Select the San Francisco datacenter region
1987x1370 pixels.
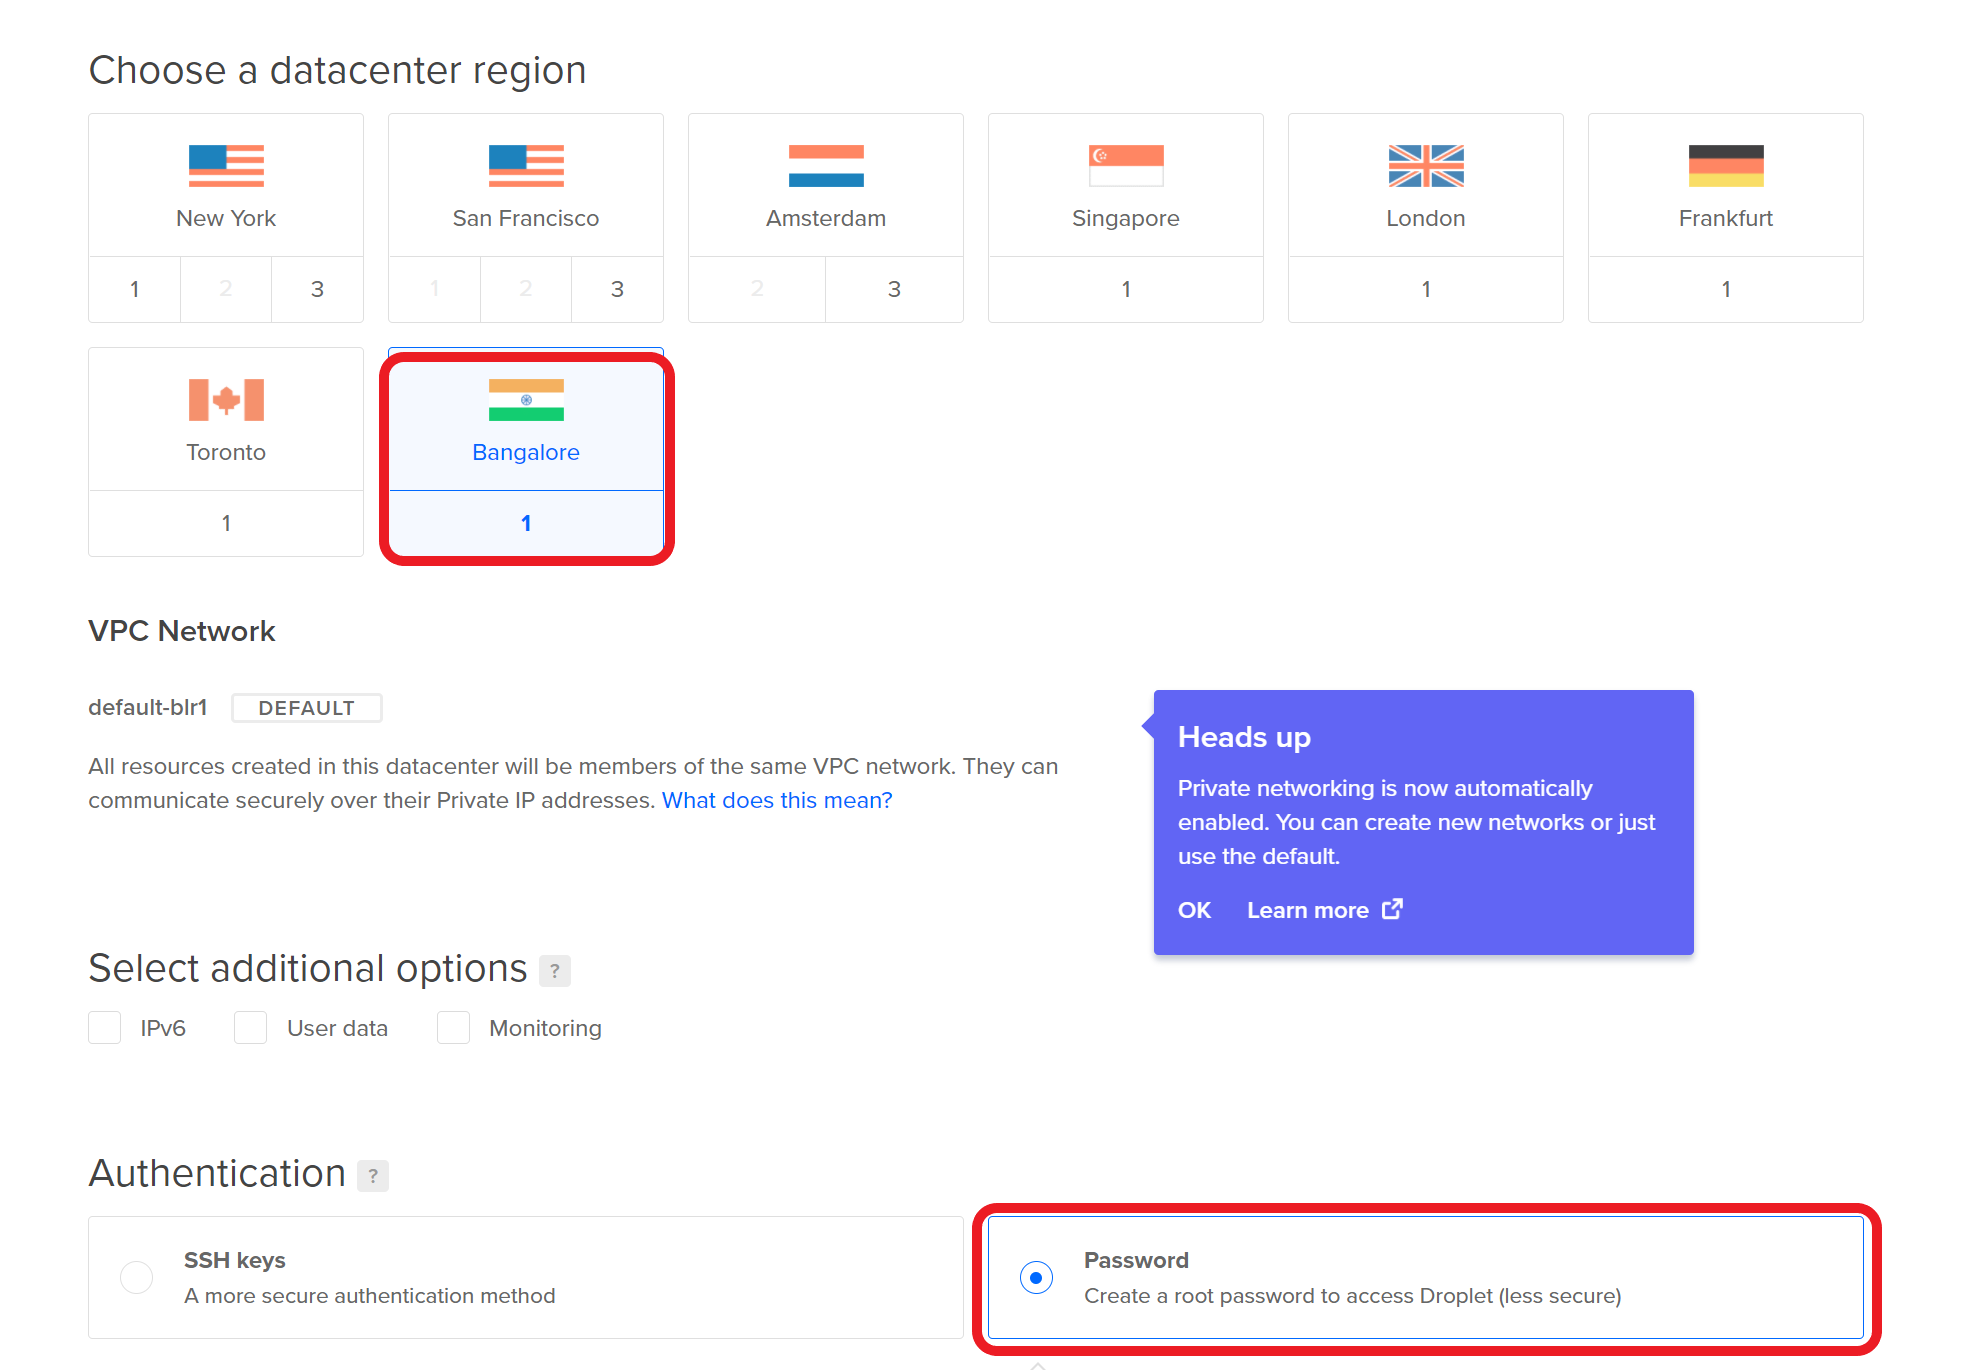[x=527, y=181]
